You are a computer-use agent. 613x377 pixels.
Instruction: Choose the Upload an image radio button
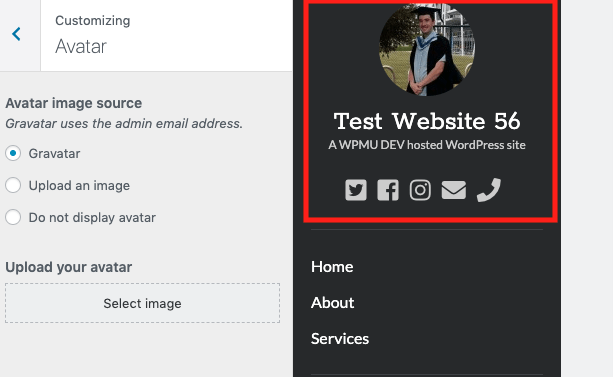click(x=13, y=185)
